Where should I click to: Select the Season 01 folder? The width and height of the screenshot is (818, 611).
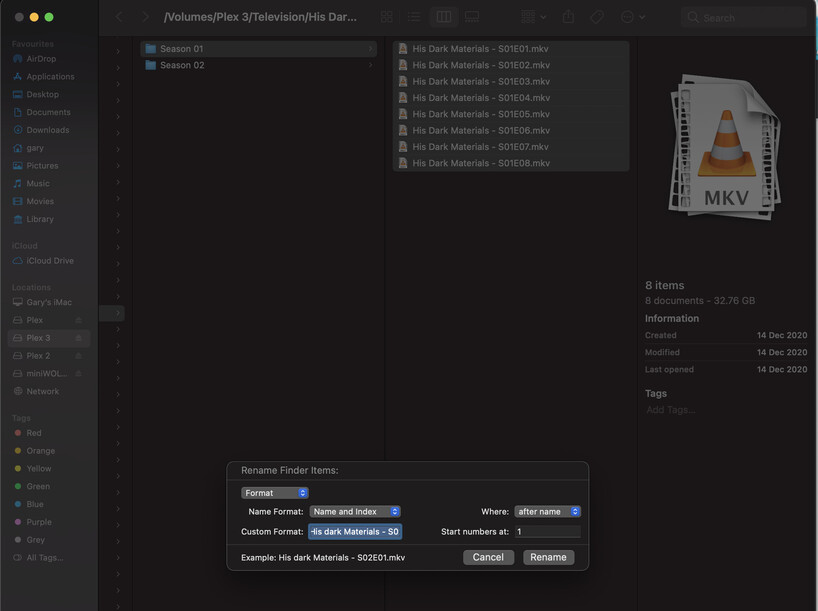point(259,49)
